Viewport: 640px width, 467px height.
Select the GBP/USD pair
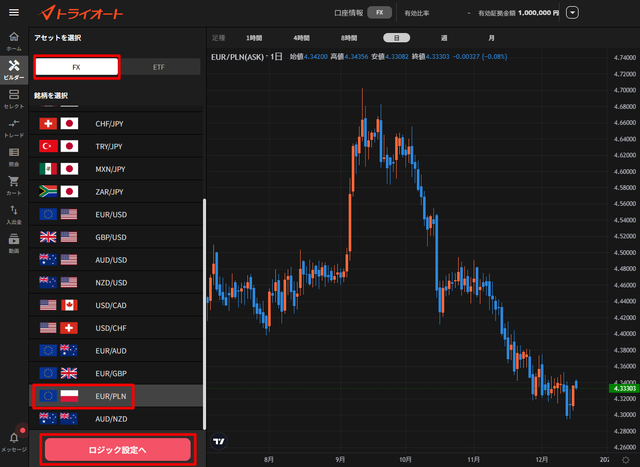116,237
